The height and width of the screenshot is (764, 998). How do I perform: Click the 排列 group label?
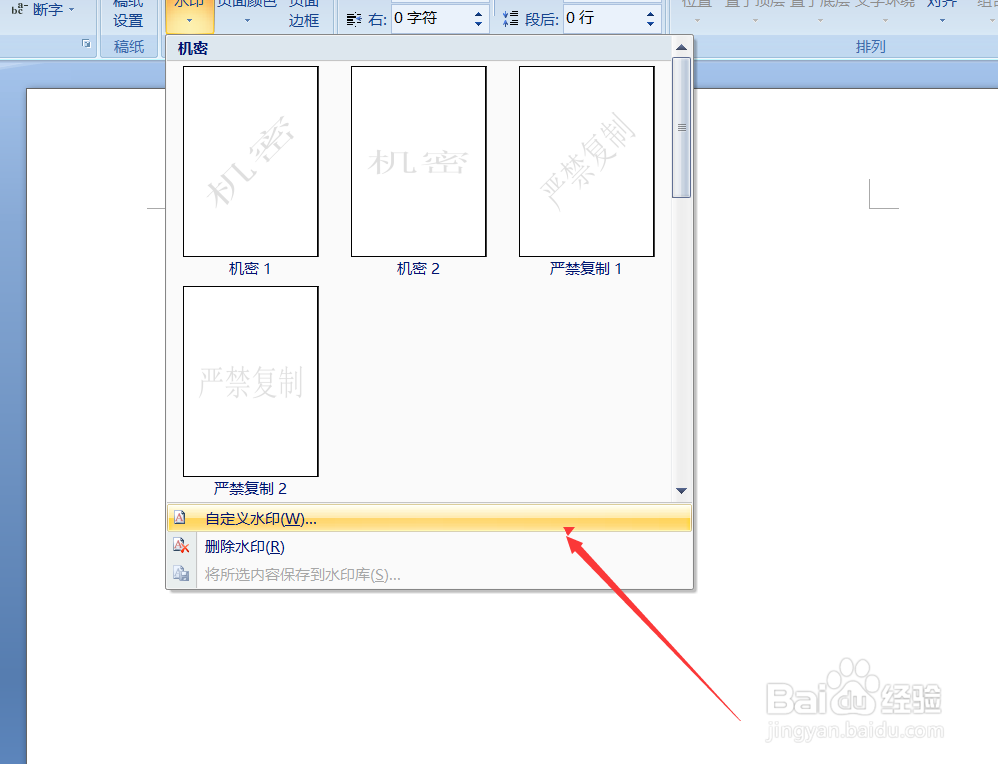pos(870,46)
